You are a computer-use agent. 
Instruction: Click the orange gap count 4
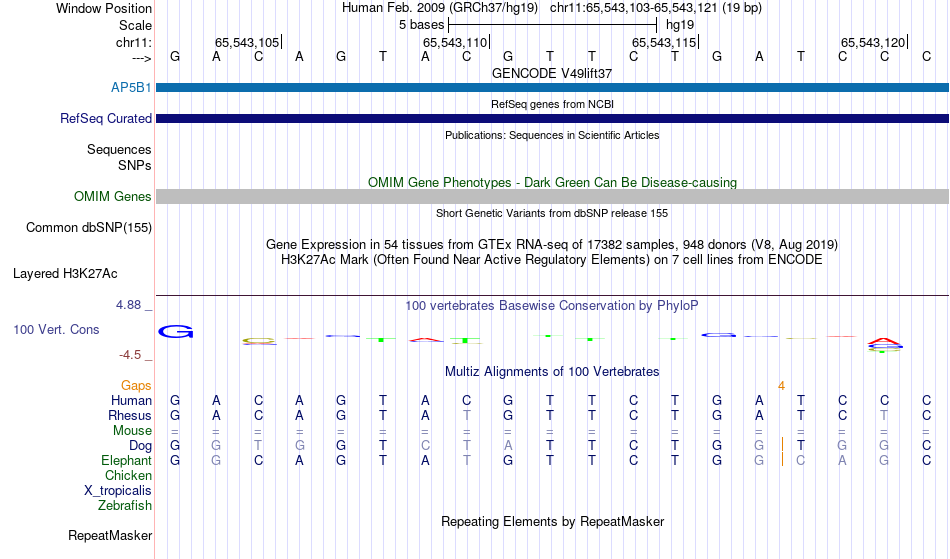782,386
